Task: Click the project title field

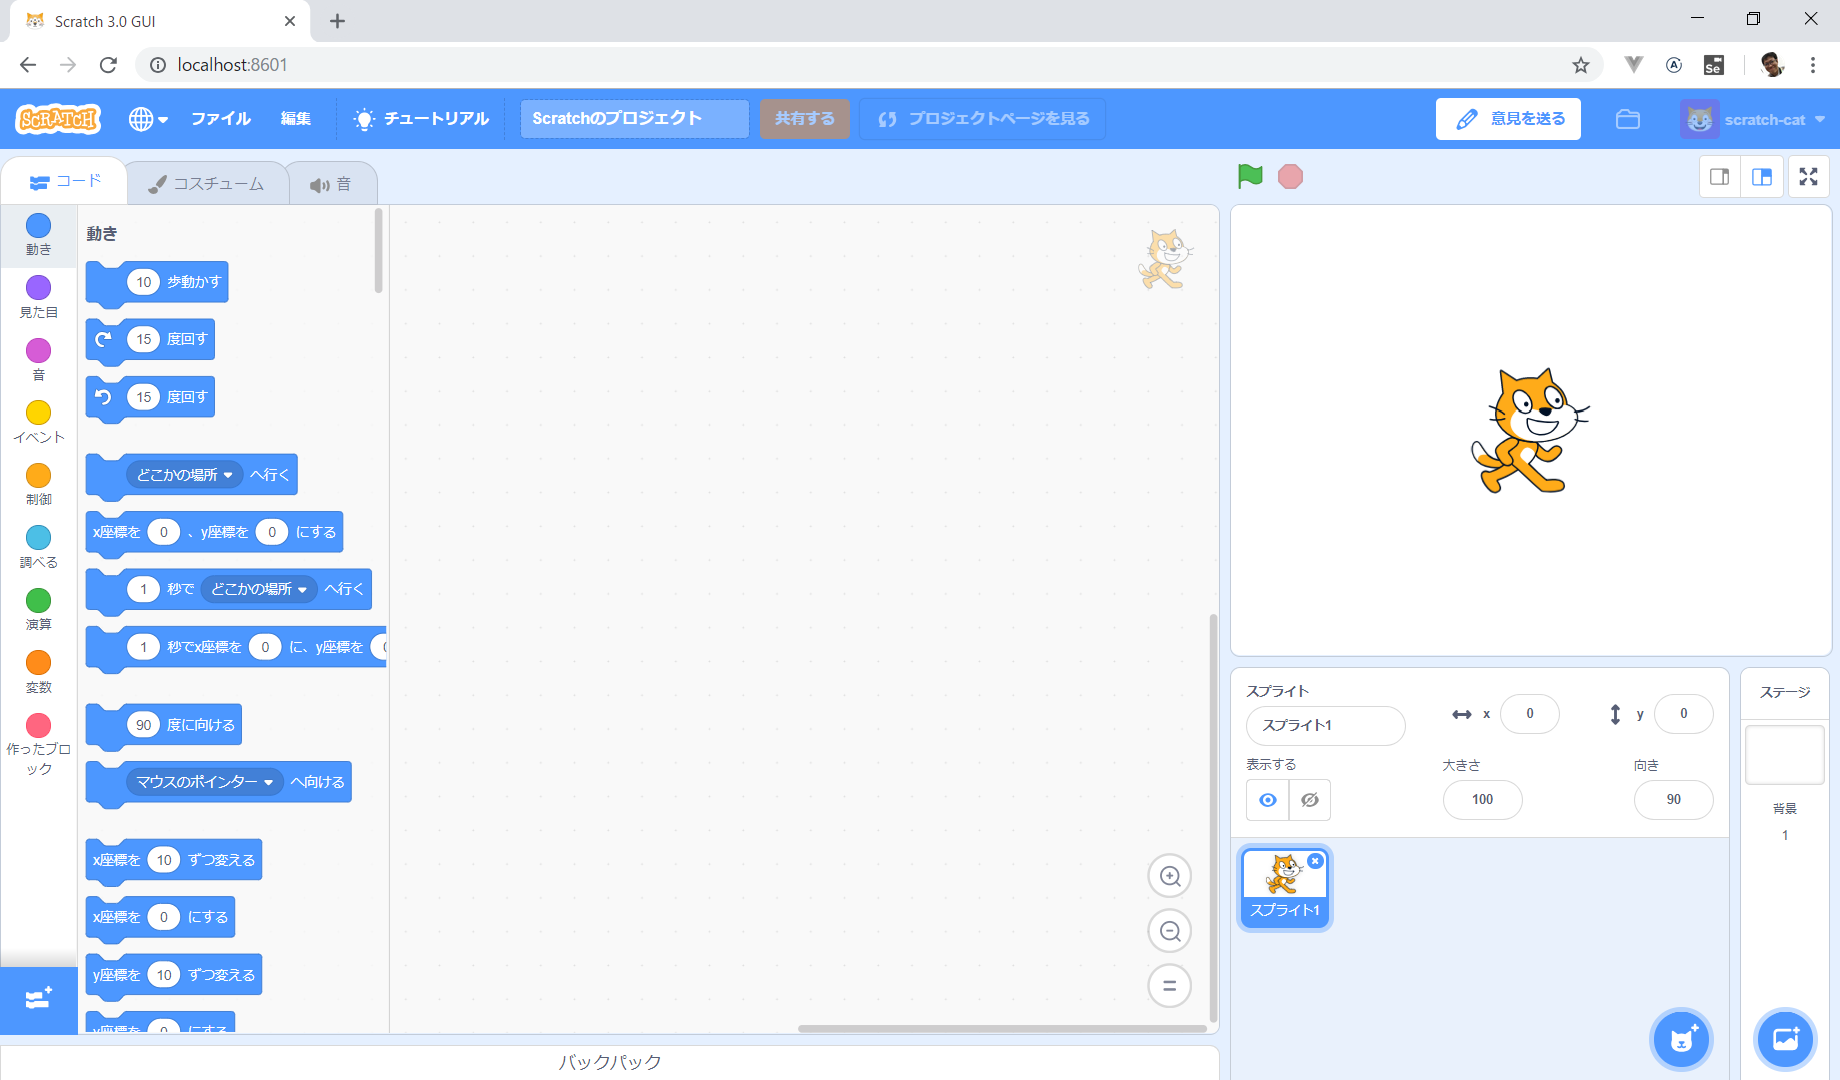Action: [634, 119]
